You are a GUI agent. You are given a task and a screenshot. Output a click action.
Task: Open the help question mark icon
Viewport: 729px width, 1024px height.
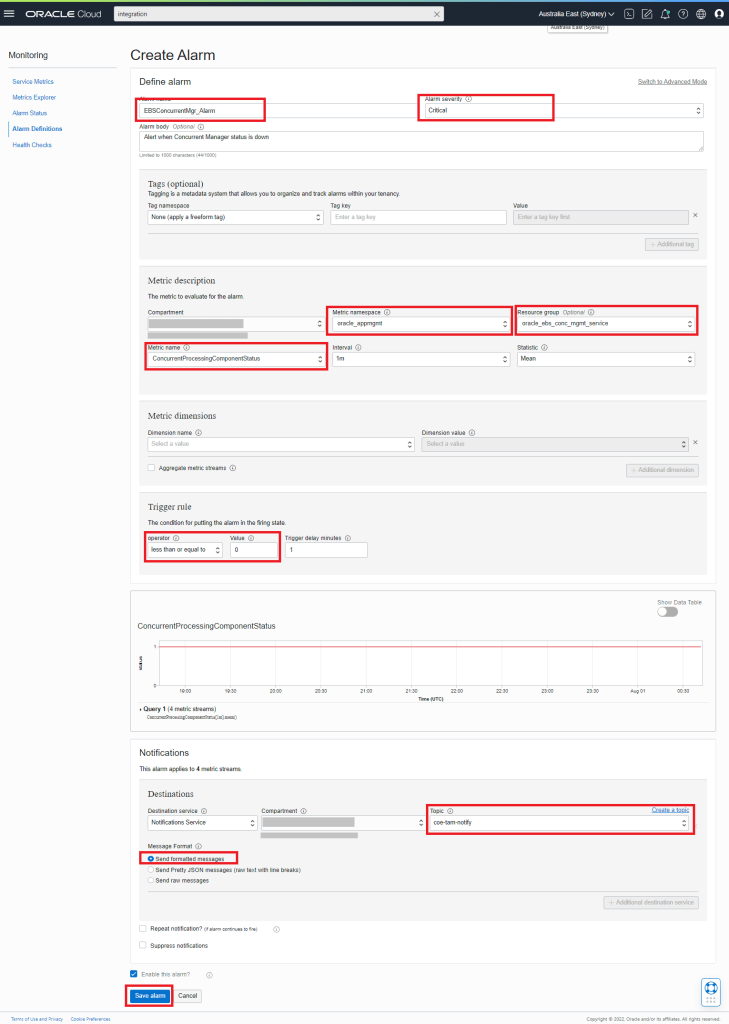coord(683,14)
